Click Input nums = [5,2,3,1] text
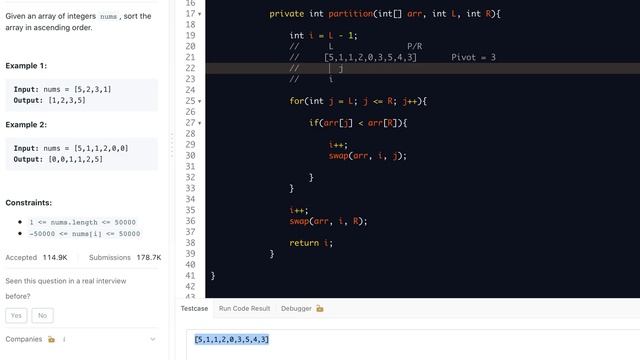The width and height of the screenshot is (640, 360). click(x=62, y=89)
